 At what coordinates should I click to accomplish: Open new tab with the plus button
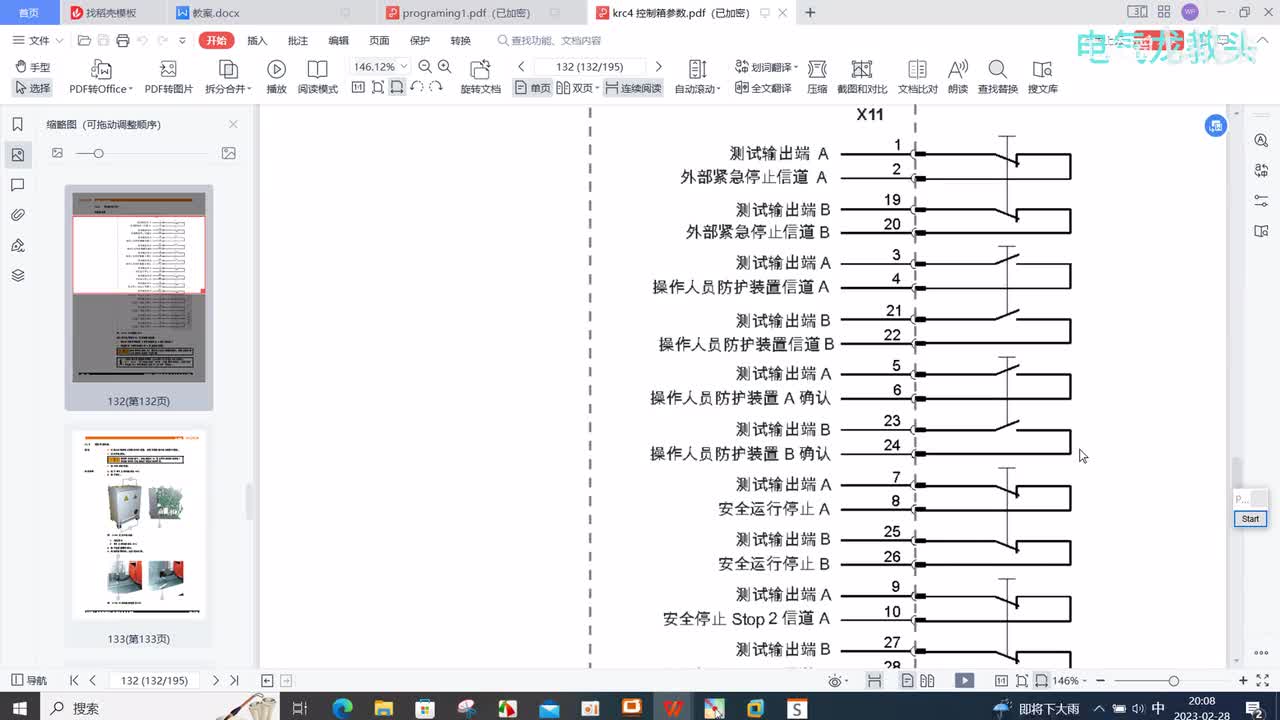click(x=810, y=13)
